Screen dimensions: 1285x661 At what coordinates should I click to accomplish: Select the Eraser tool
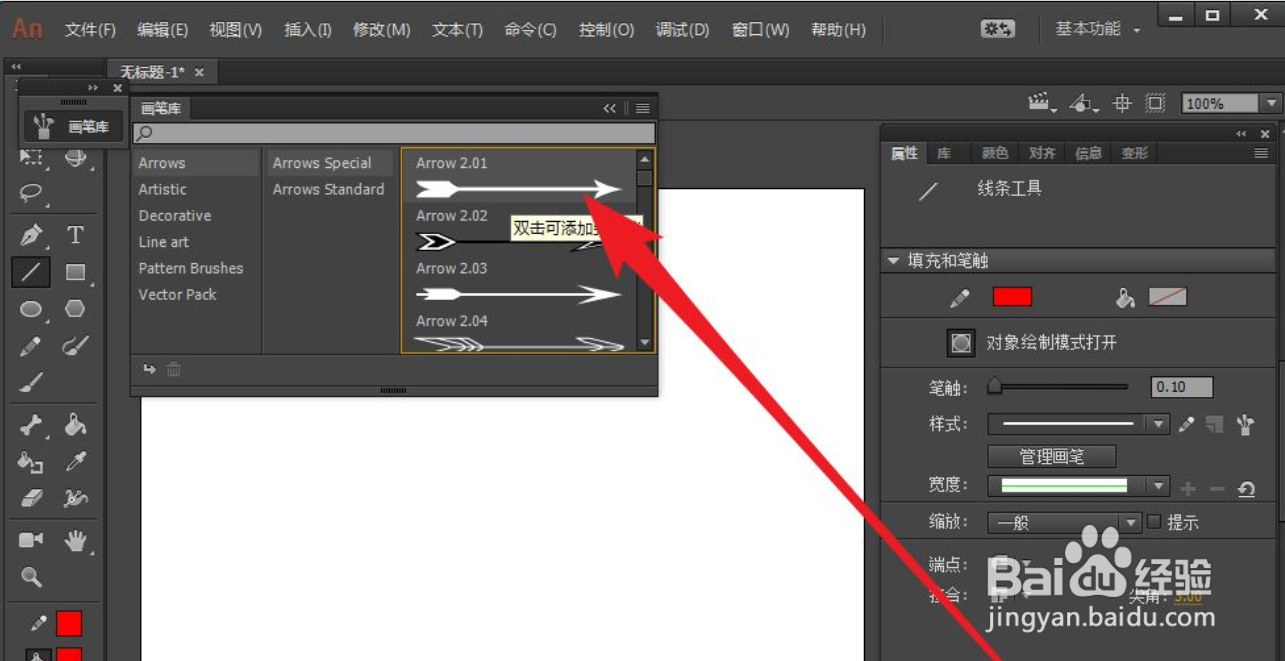point(31,498)
